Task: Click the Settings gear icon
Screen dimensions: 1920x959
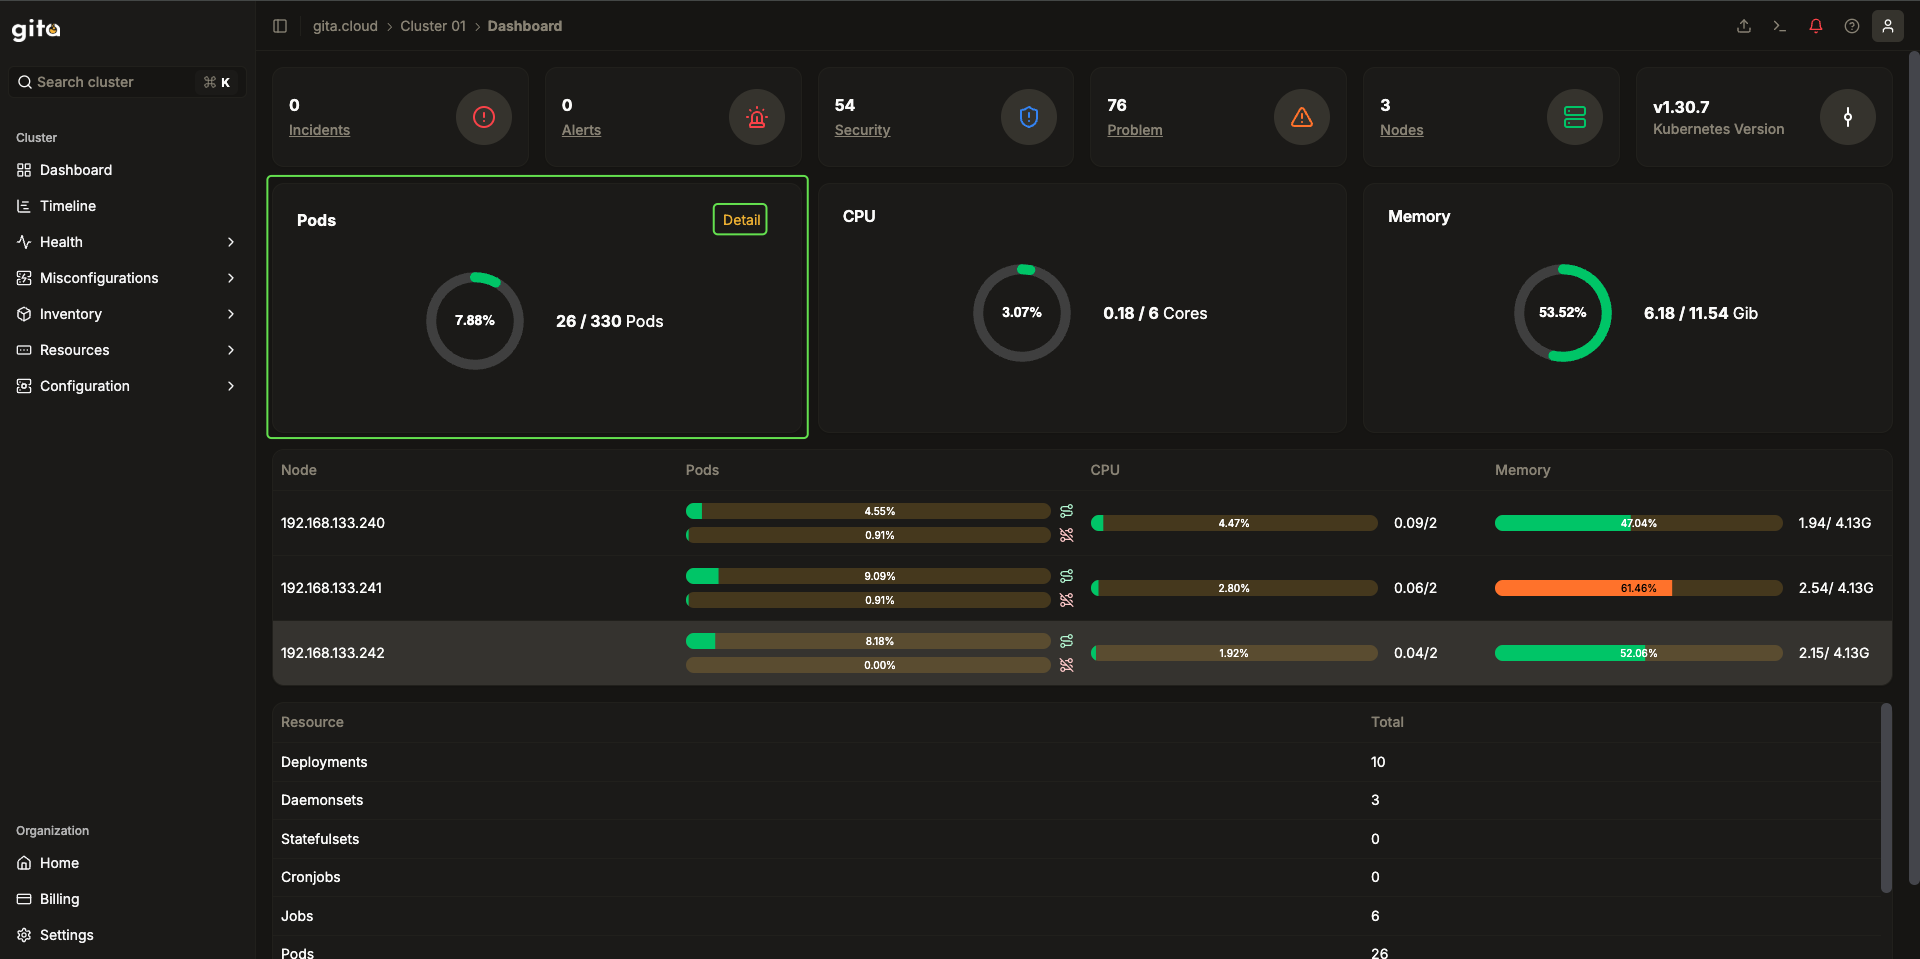Action: pos(24,935)
